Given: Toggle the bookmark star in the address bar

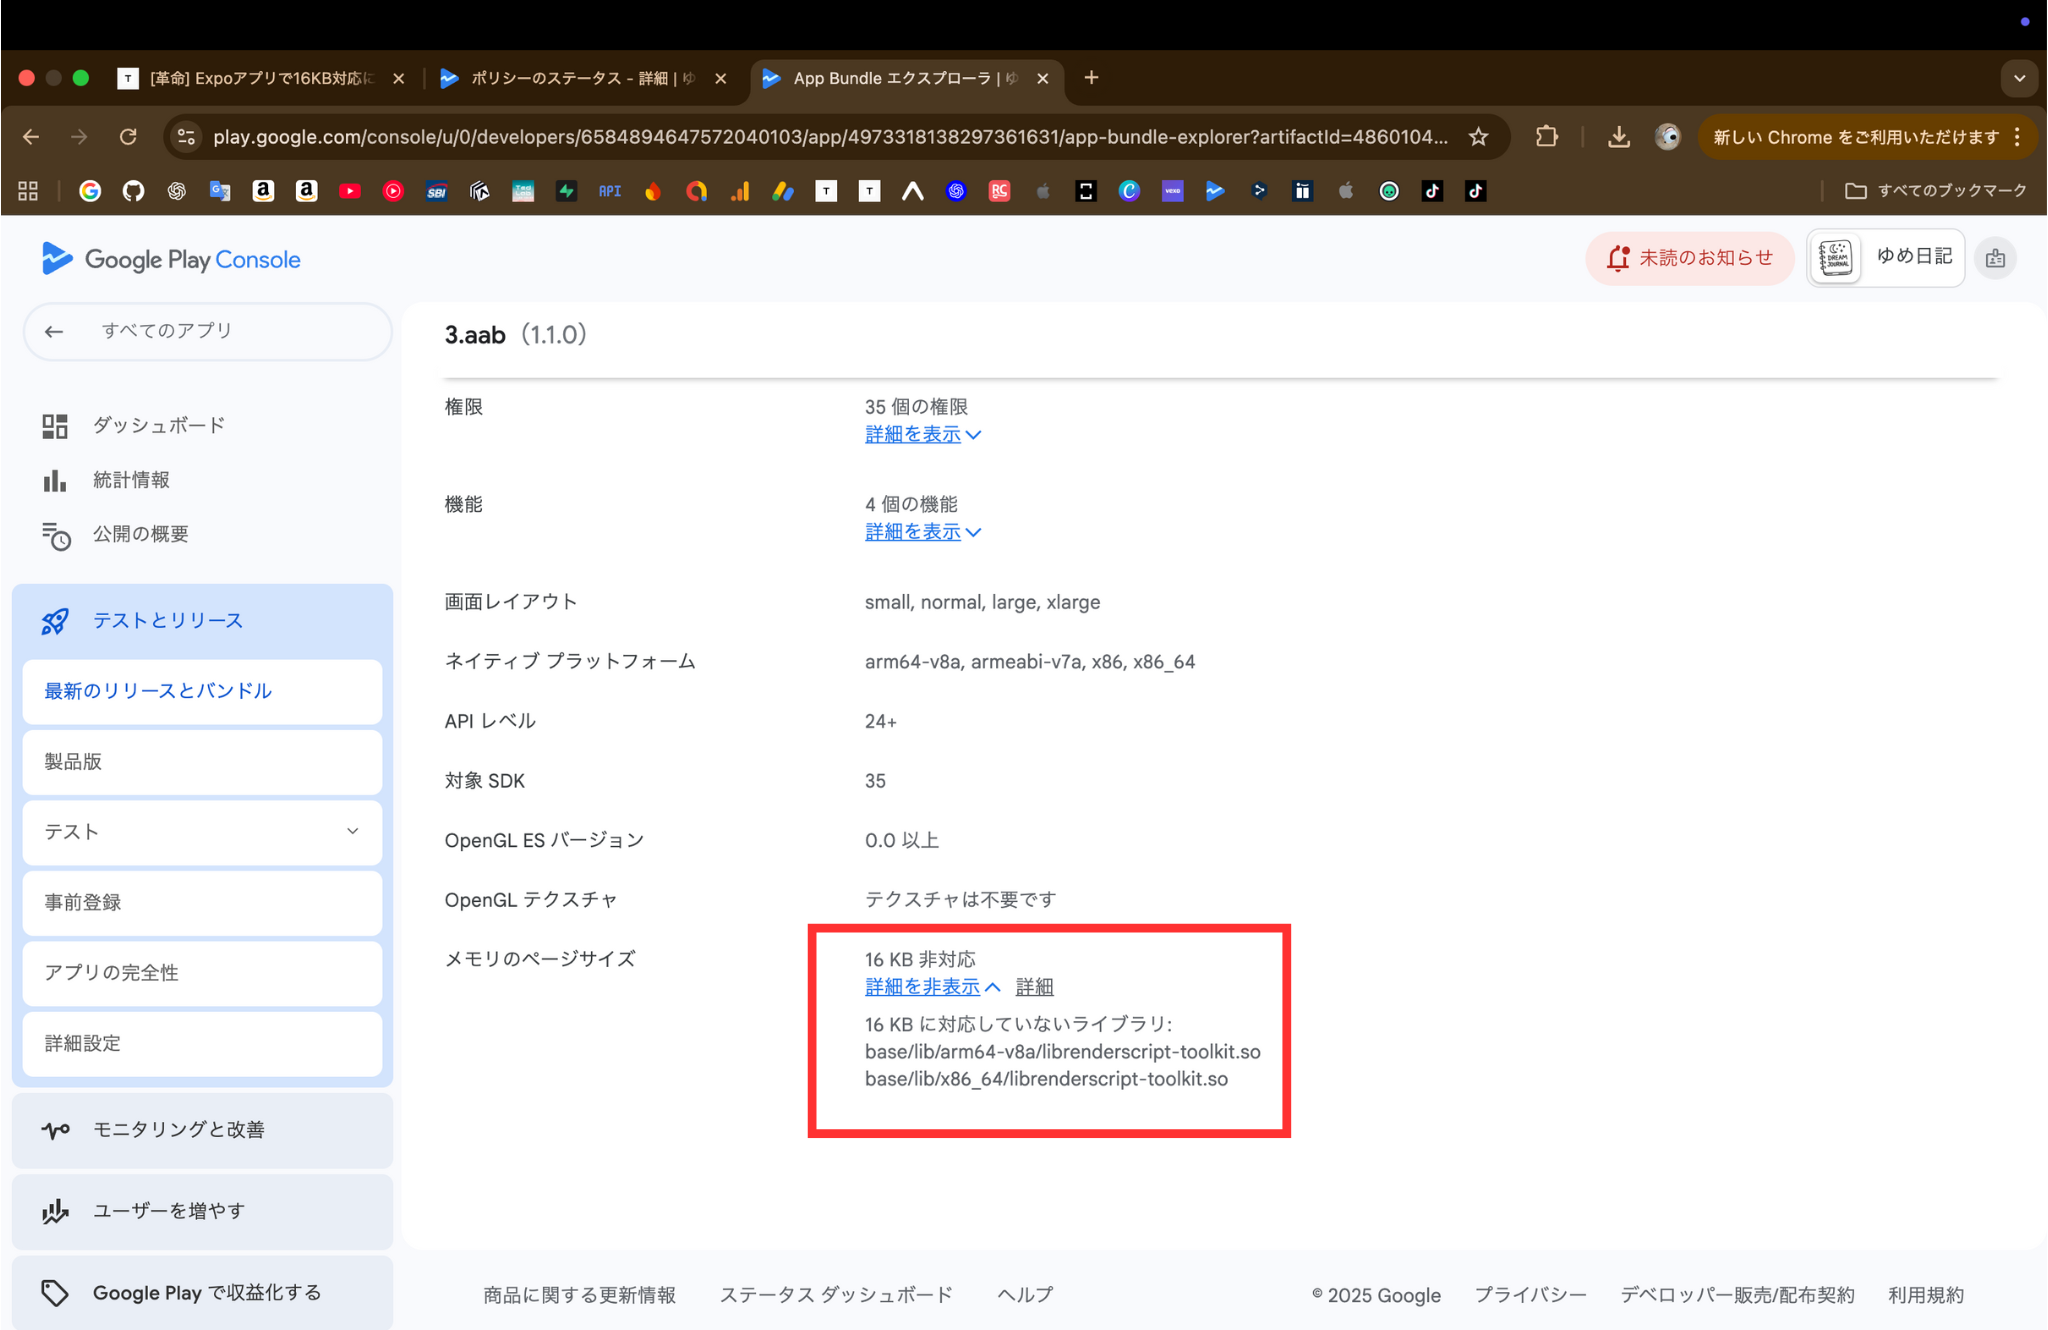Looking at the screenshot, I should [1477, 137].
